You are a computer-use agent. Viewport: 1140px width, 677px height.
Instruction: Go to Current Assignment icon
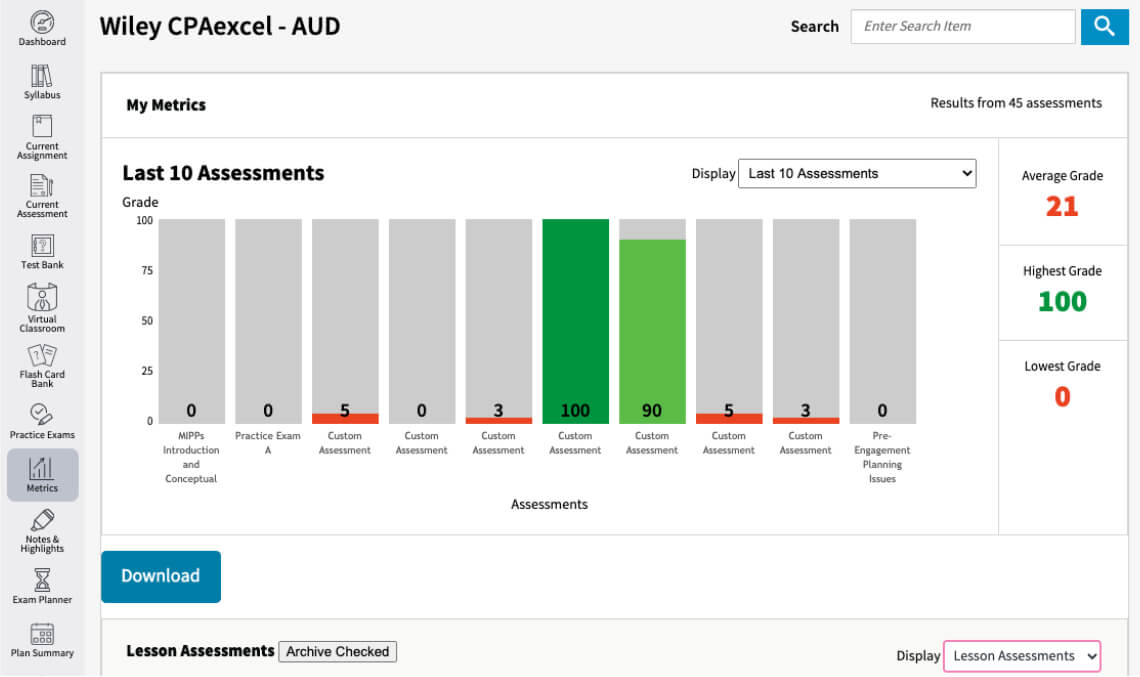(42, 126)
